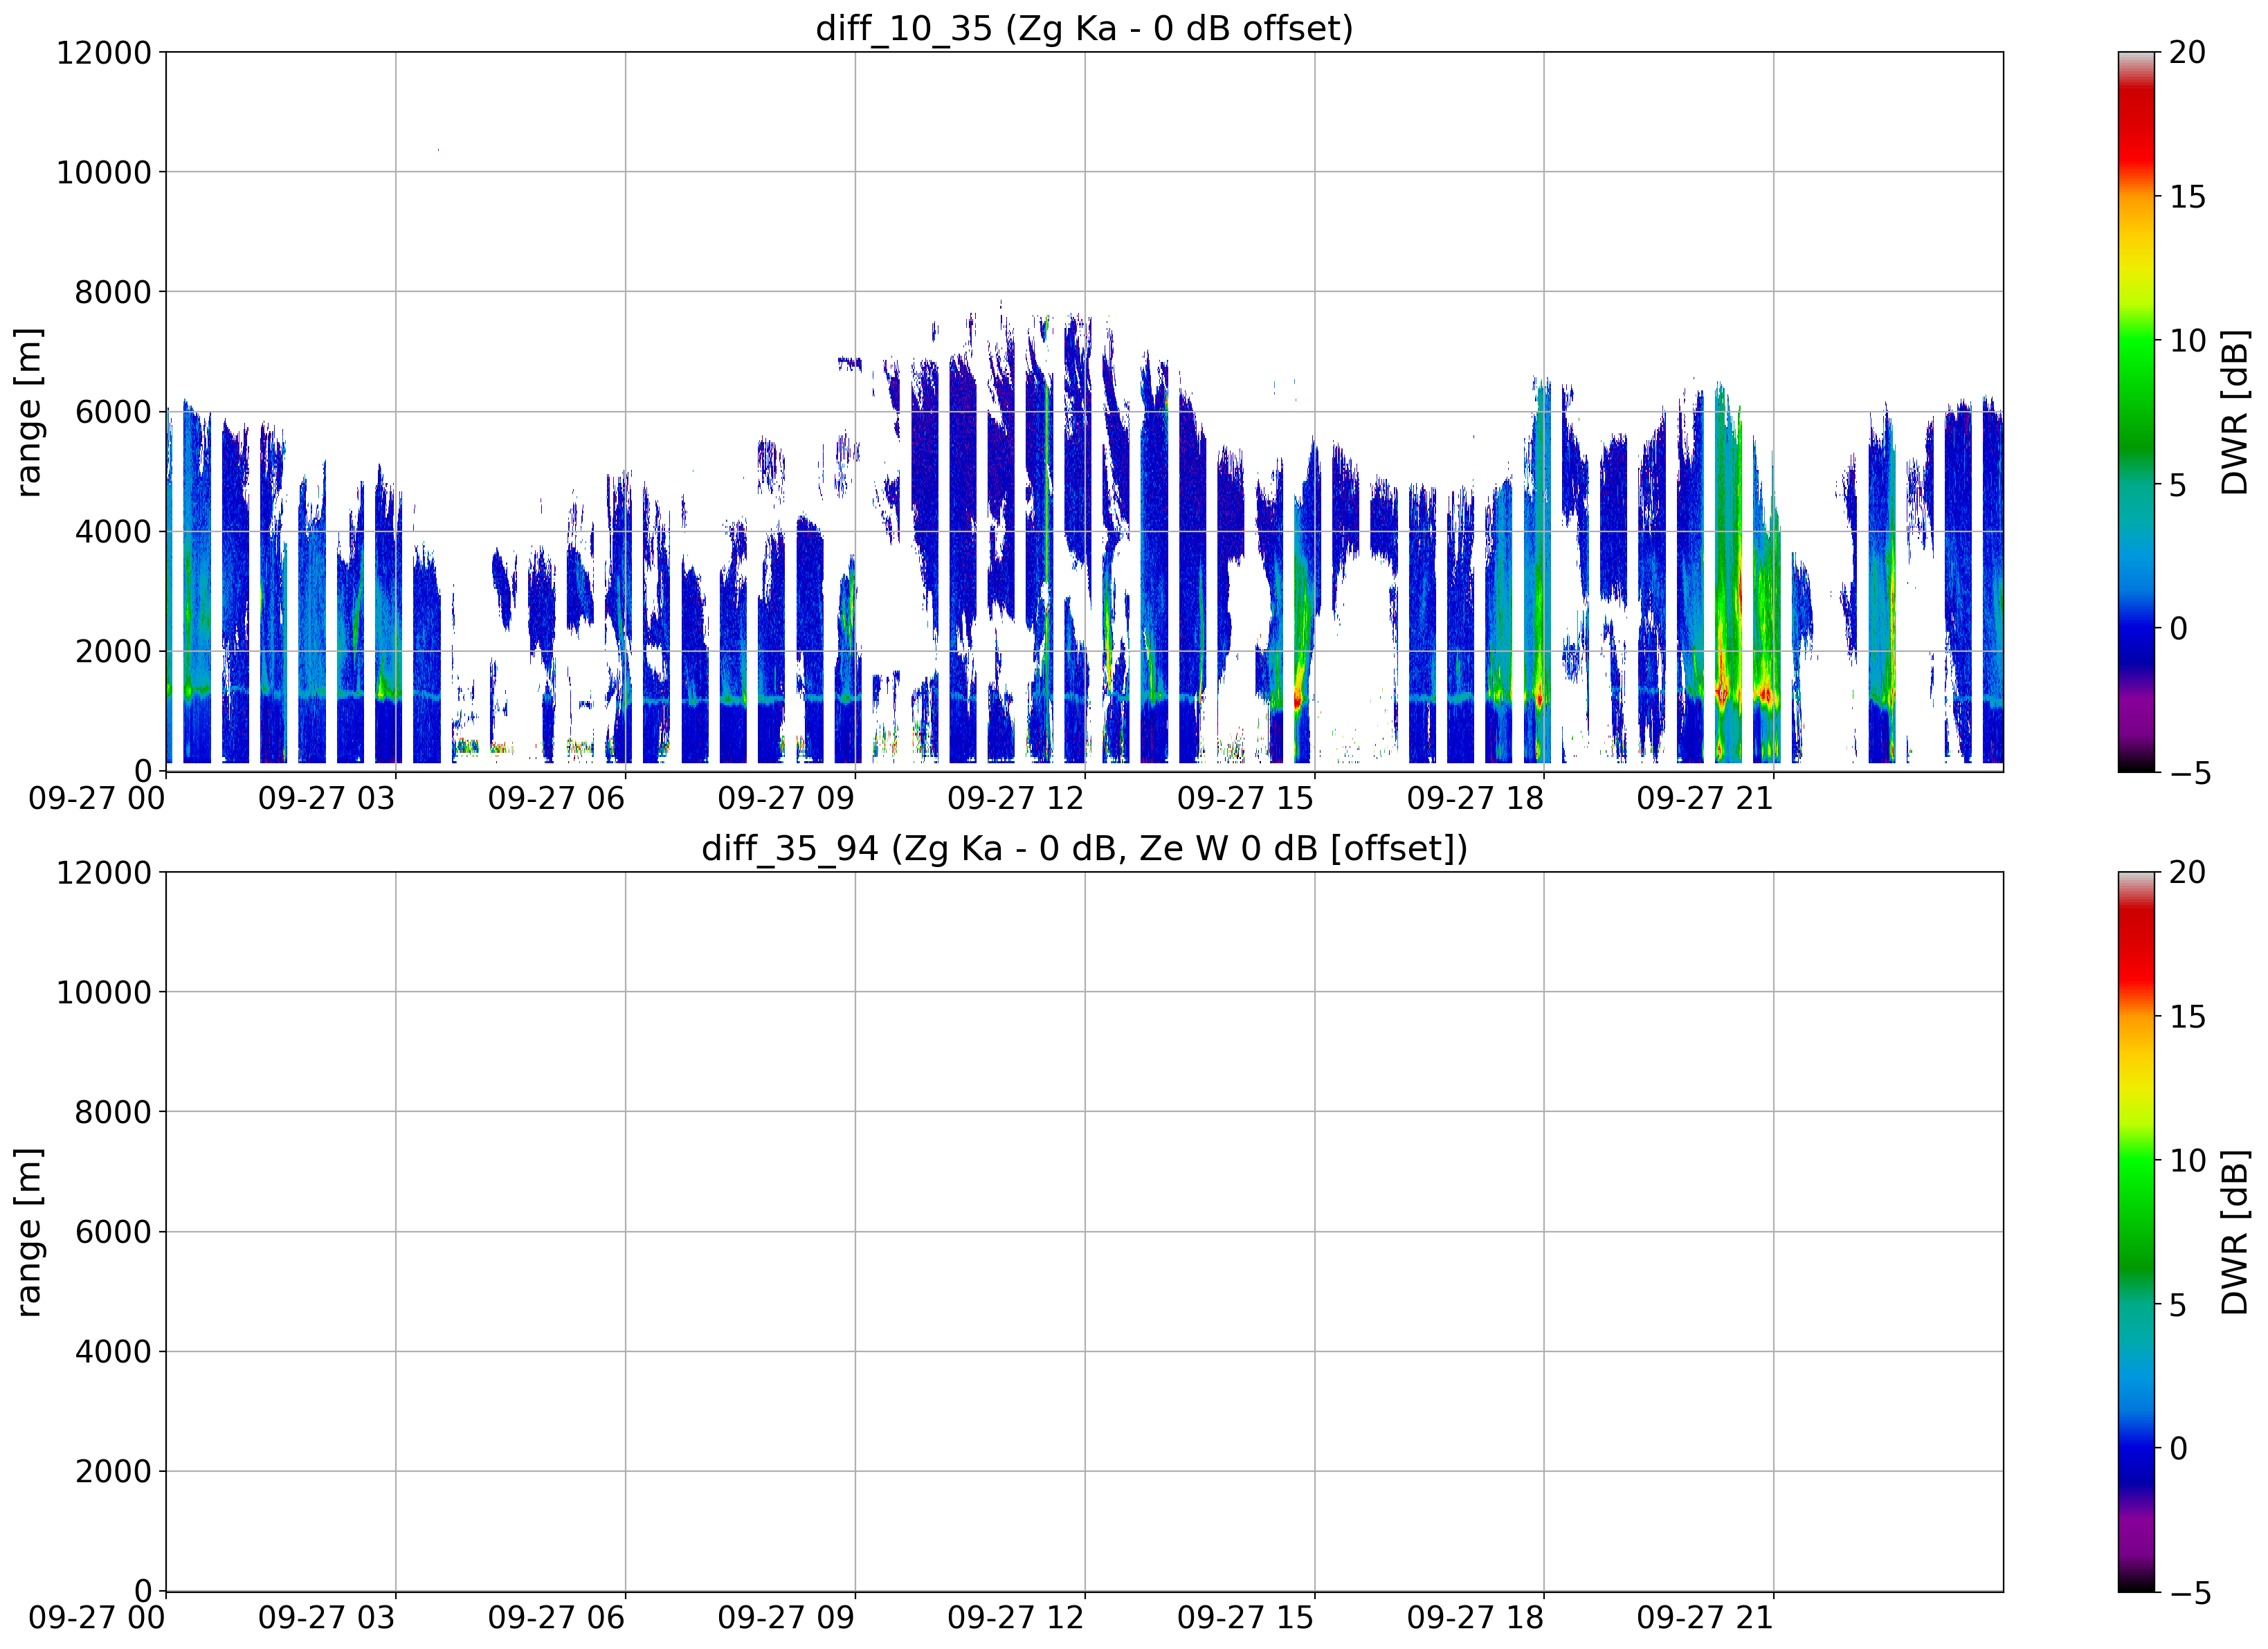Viewport: 2268px width, 1649px height.
Task: Click '09-27 06' time tick under diff_35_94 plot
Action: [556, 1619]
